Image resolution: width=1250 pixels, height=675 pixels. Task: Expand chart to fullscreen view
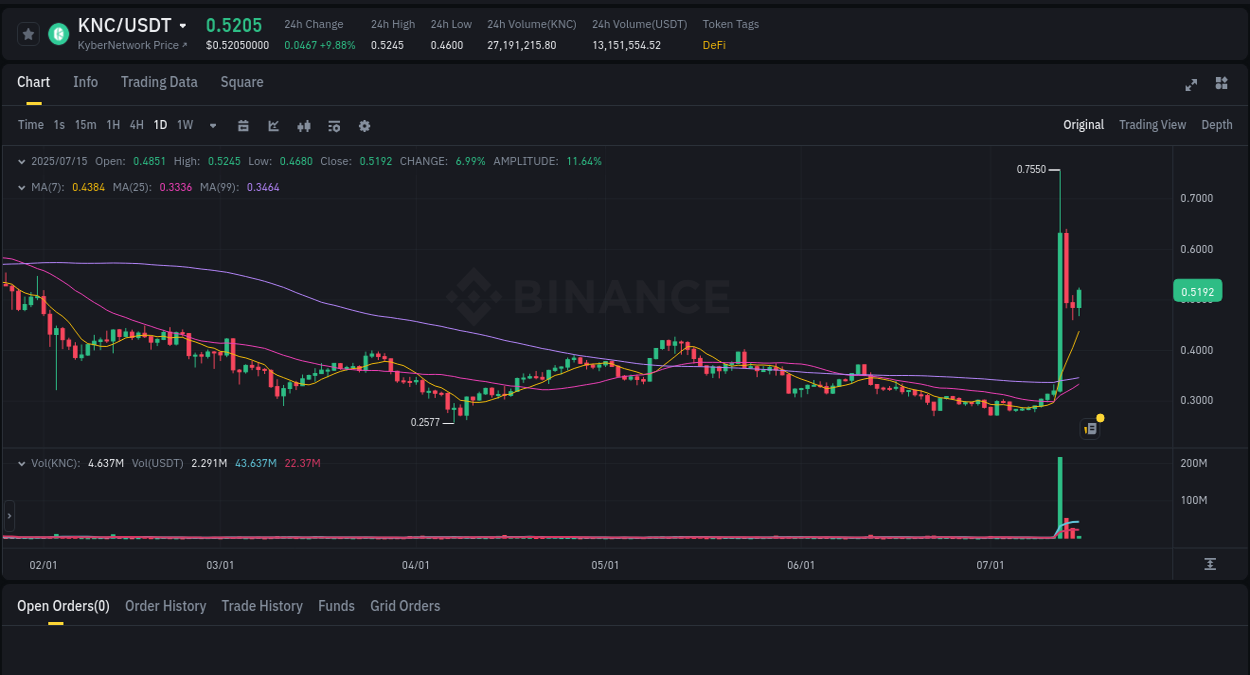(1190, 85)
